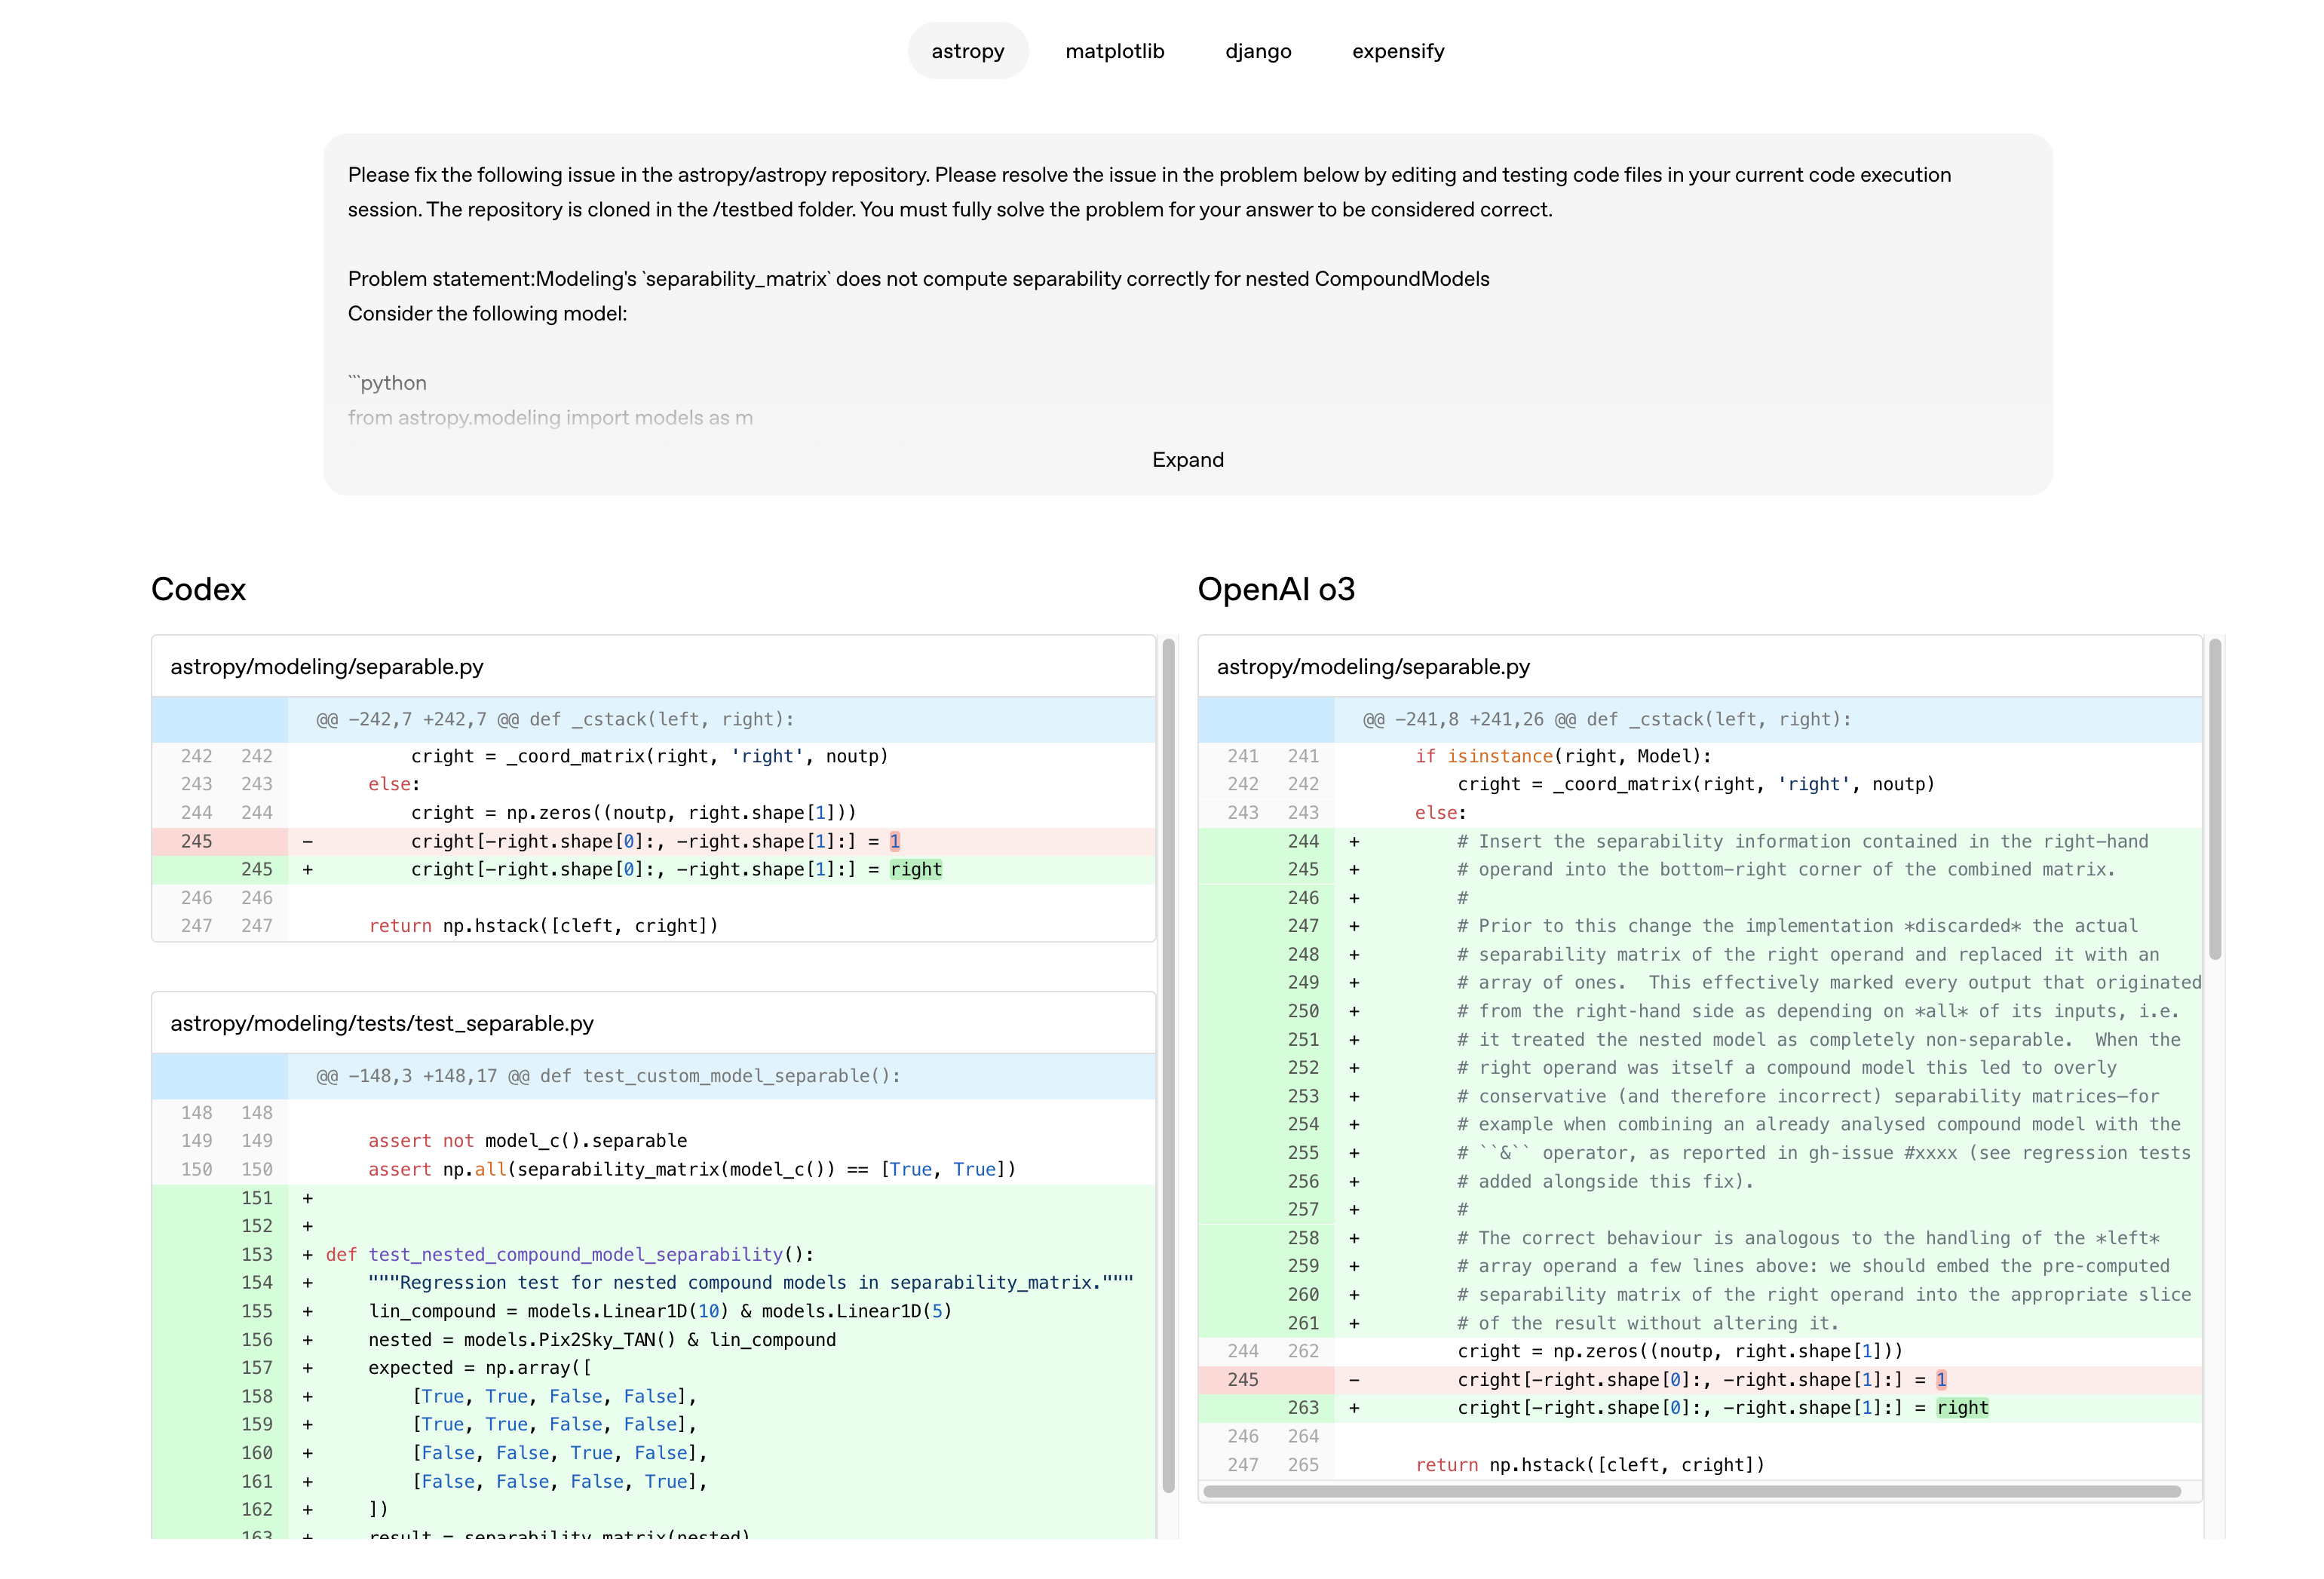Click row '[False, False, False, True],' at line 161
Image resolution: width=2324 pixels, height=1579 pixels.
click(653, 1482)
